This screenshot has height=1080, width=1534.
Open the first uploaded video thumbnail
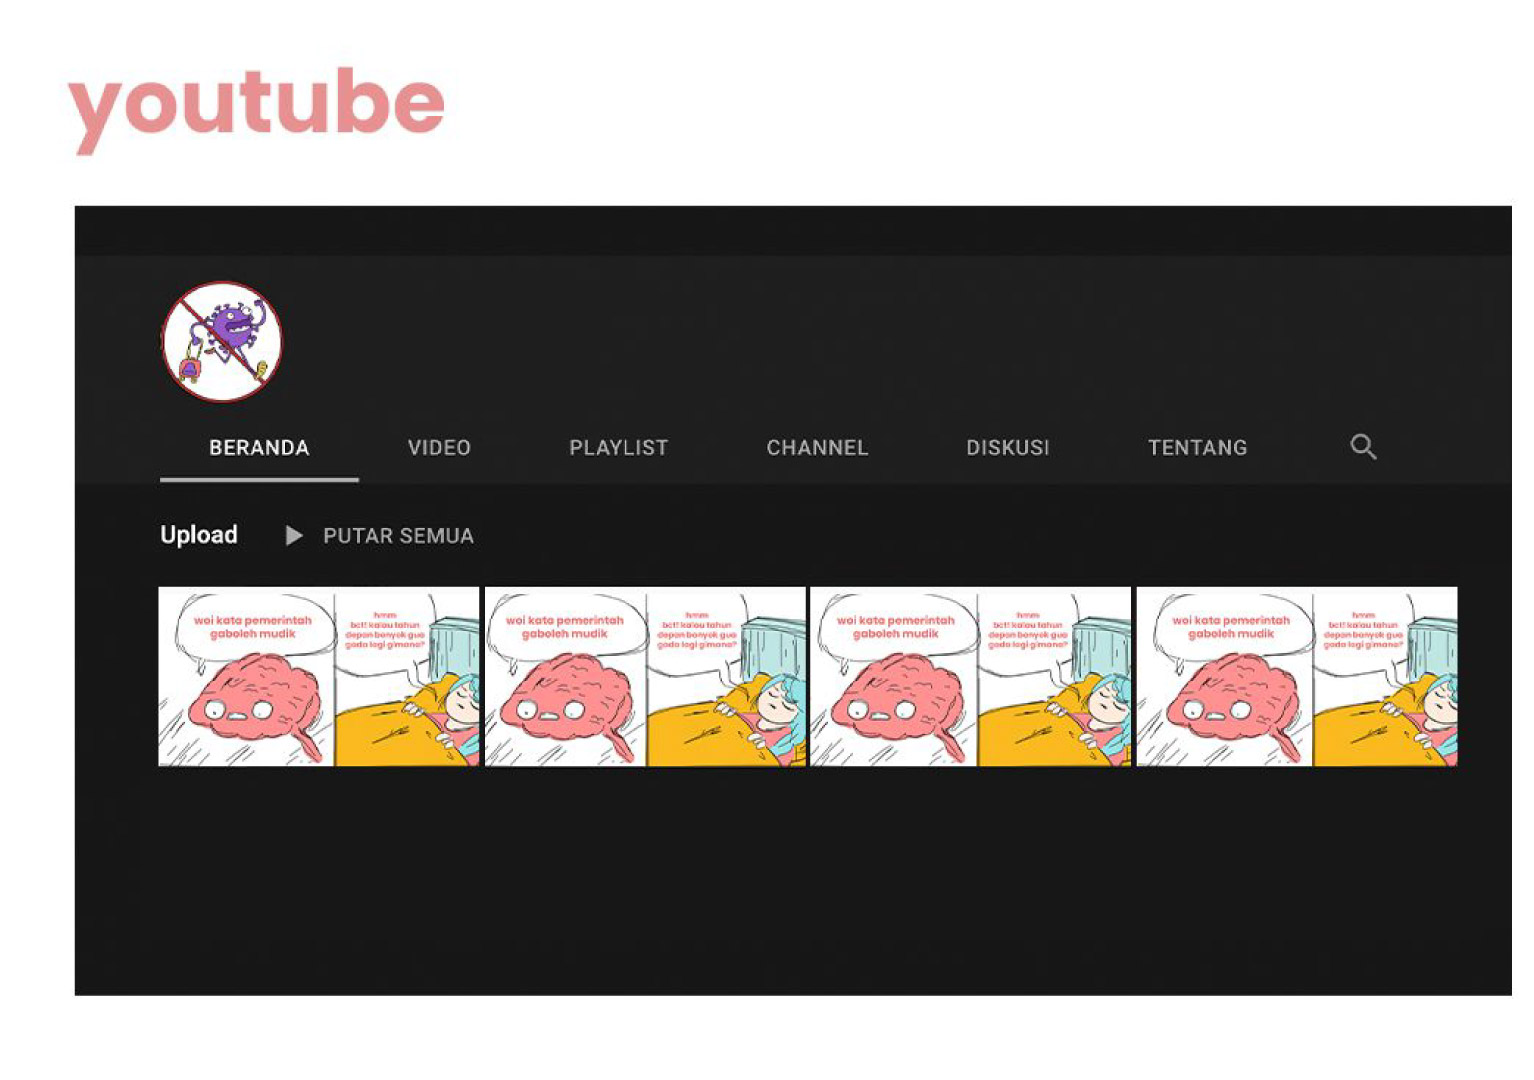318,677
